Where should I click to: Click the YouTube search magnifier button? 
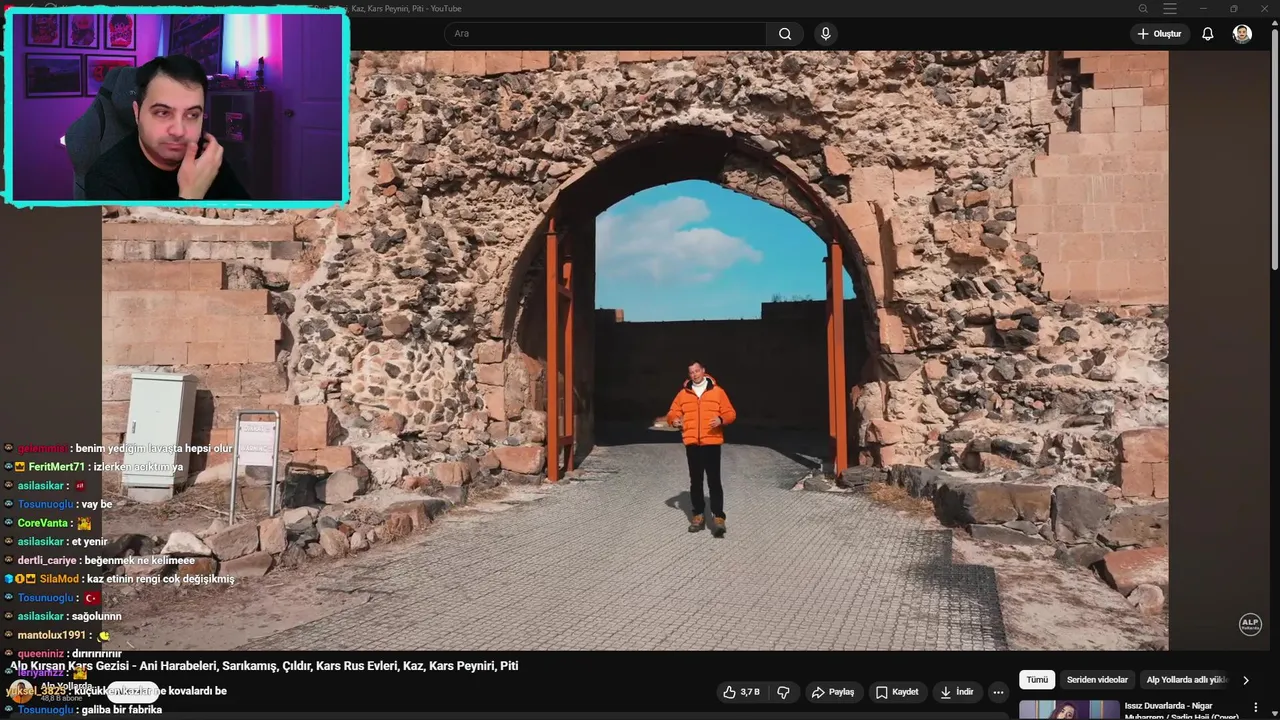(785, 34)
